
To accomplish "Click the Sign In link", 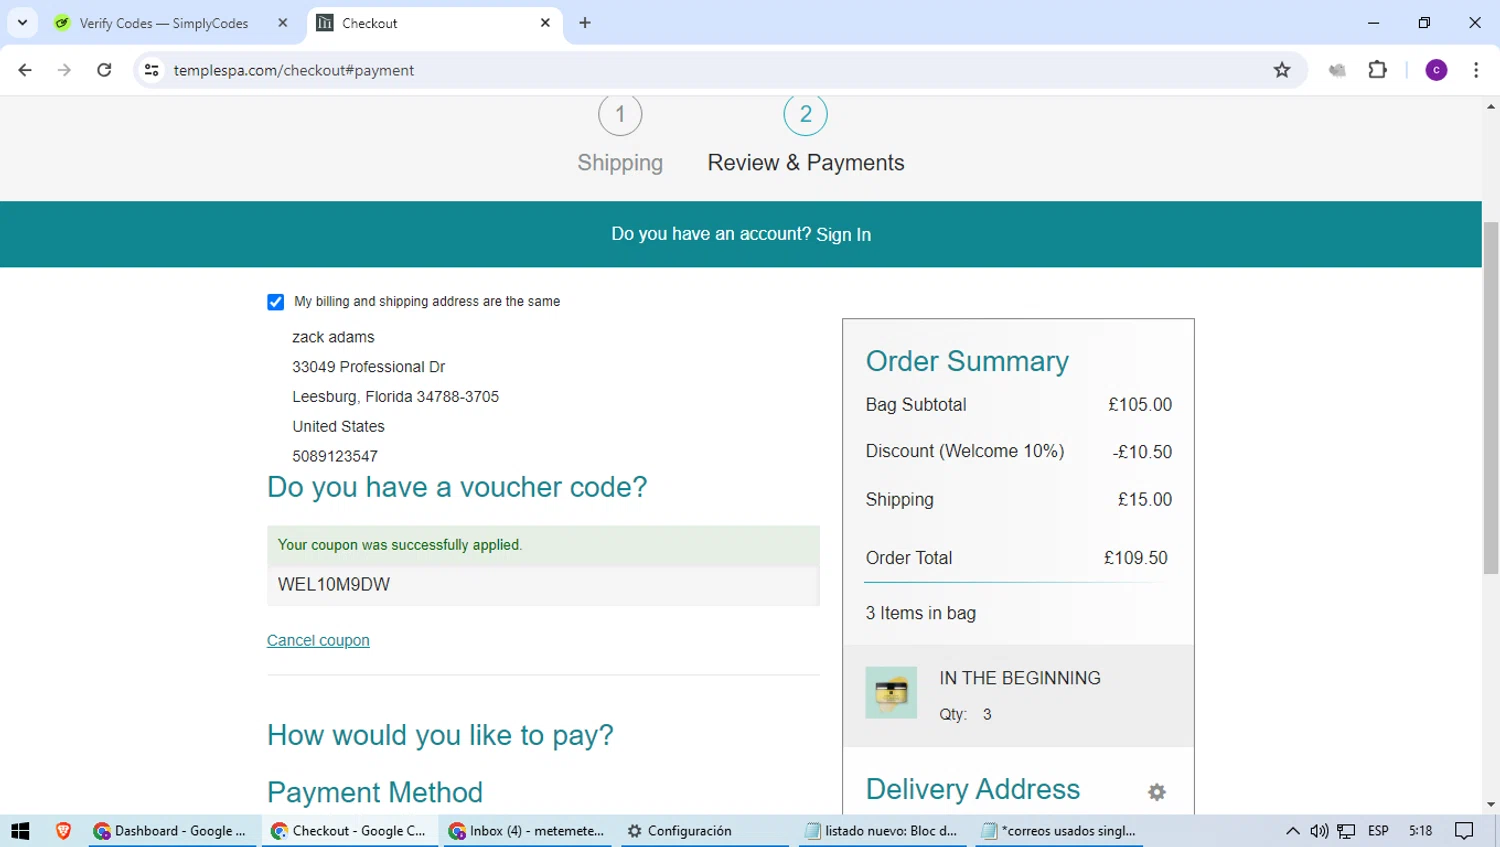I will 843,235.
